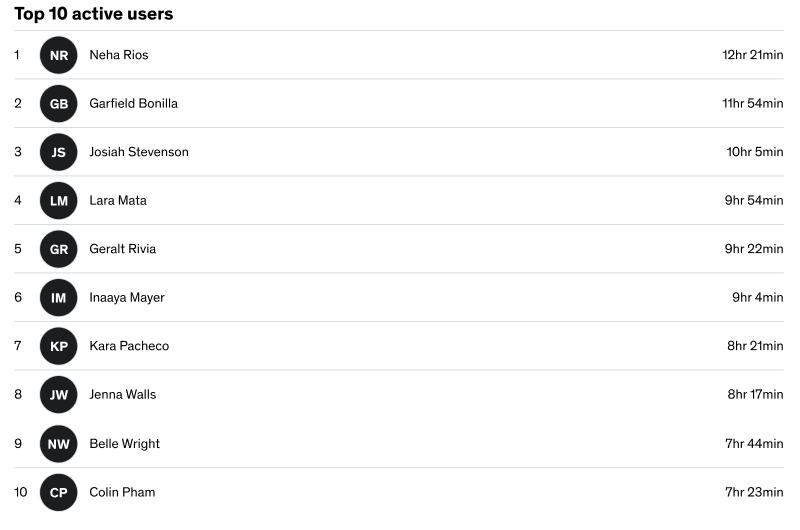
Task: Select the Colin Pham name
Action: tap(122, 492)
